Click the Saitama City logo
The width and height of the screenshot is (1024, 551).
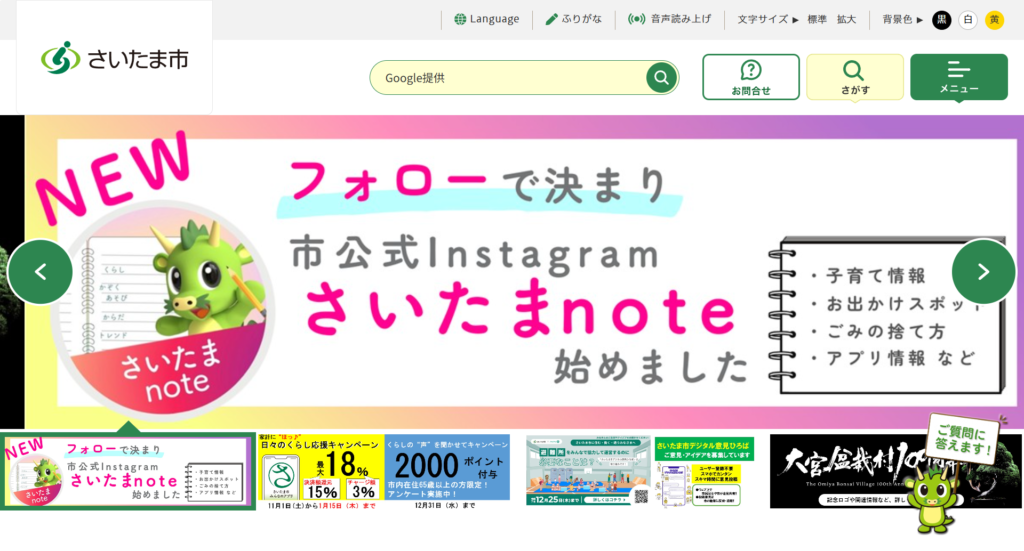click(115, 58)
